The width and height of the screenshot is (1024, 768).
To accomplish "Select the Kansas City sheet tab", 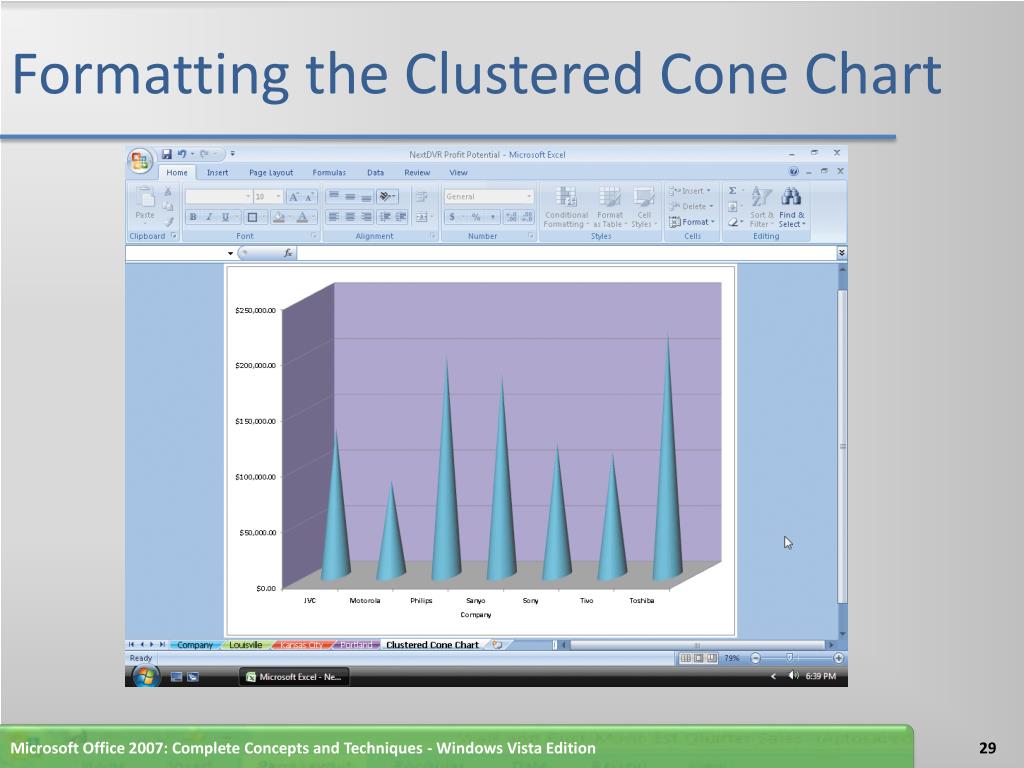I will point(302,645).
